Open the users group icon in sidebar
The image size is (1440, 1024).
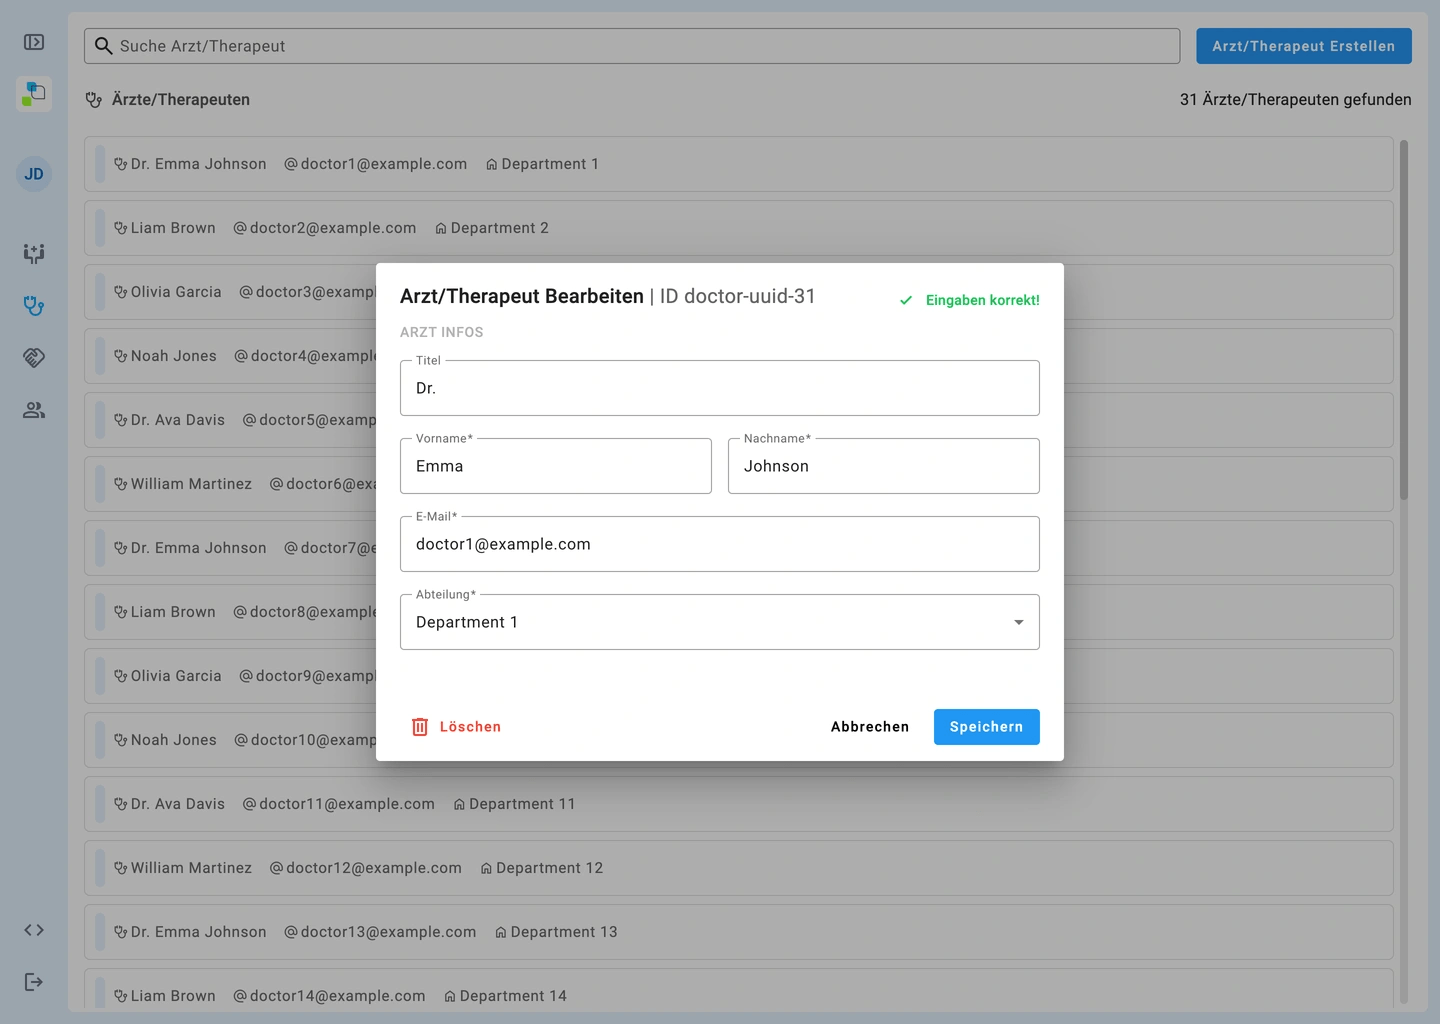tap(34, 410)
